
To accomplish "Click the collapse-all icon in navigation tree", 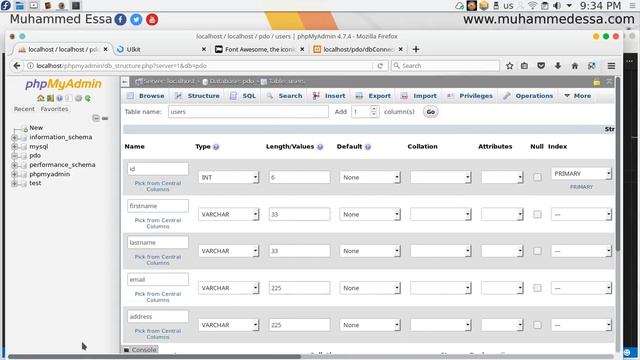I will click(x=96, y=118).
